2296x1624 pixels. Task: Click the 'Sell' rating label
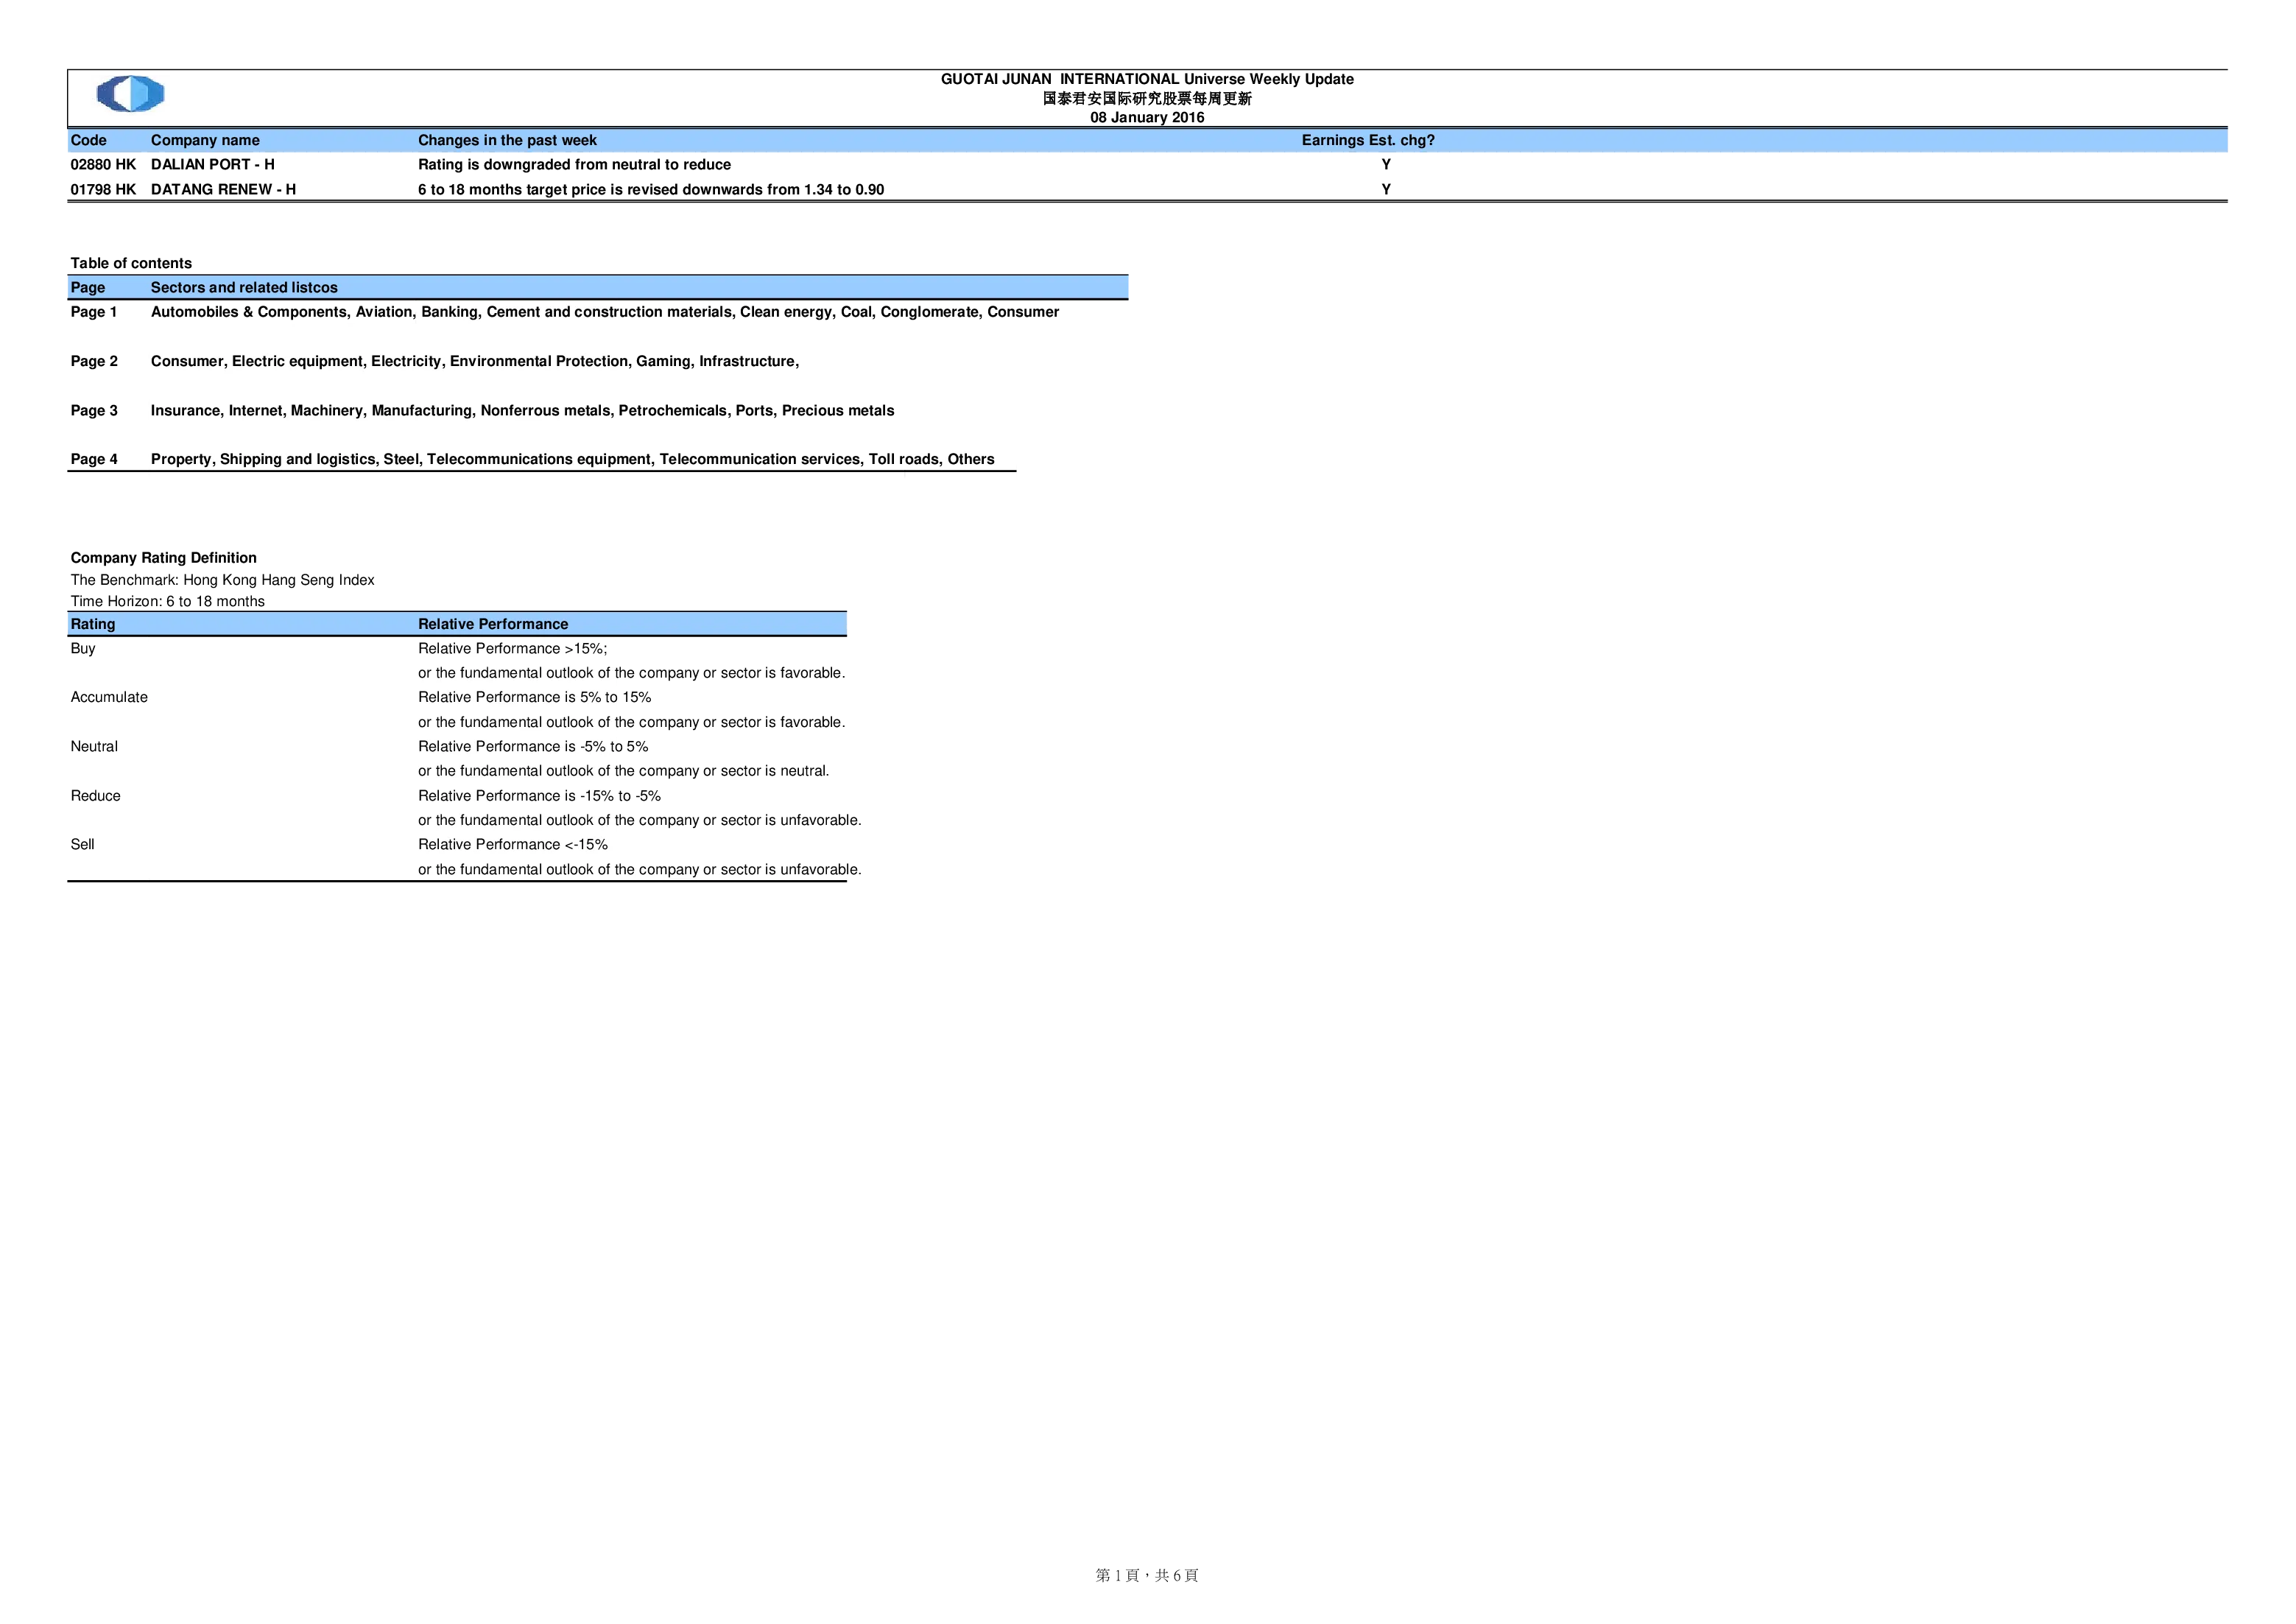[x=82, y=844]
